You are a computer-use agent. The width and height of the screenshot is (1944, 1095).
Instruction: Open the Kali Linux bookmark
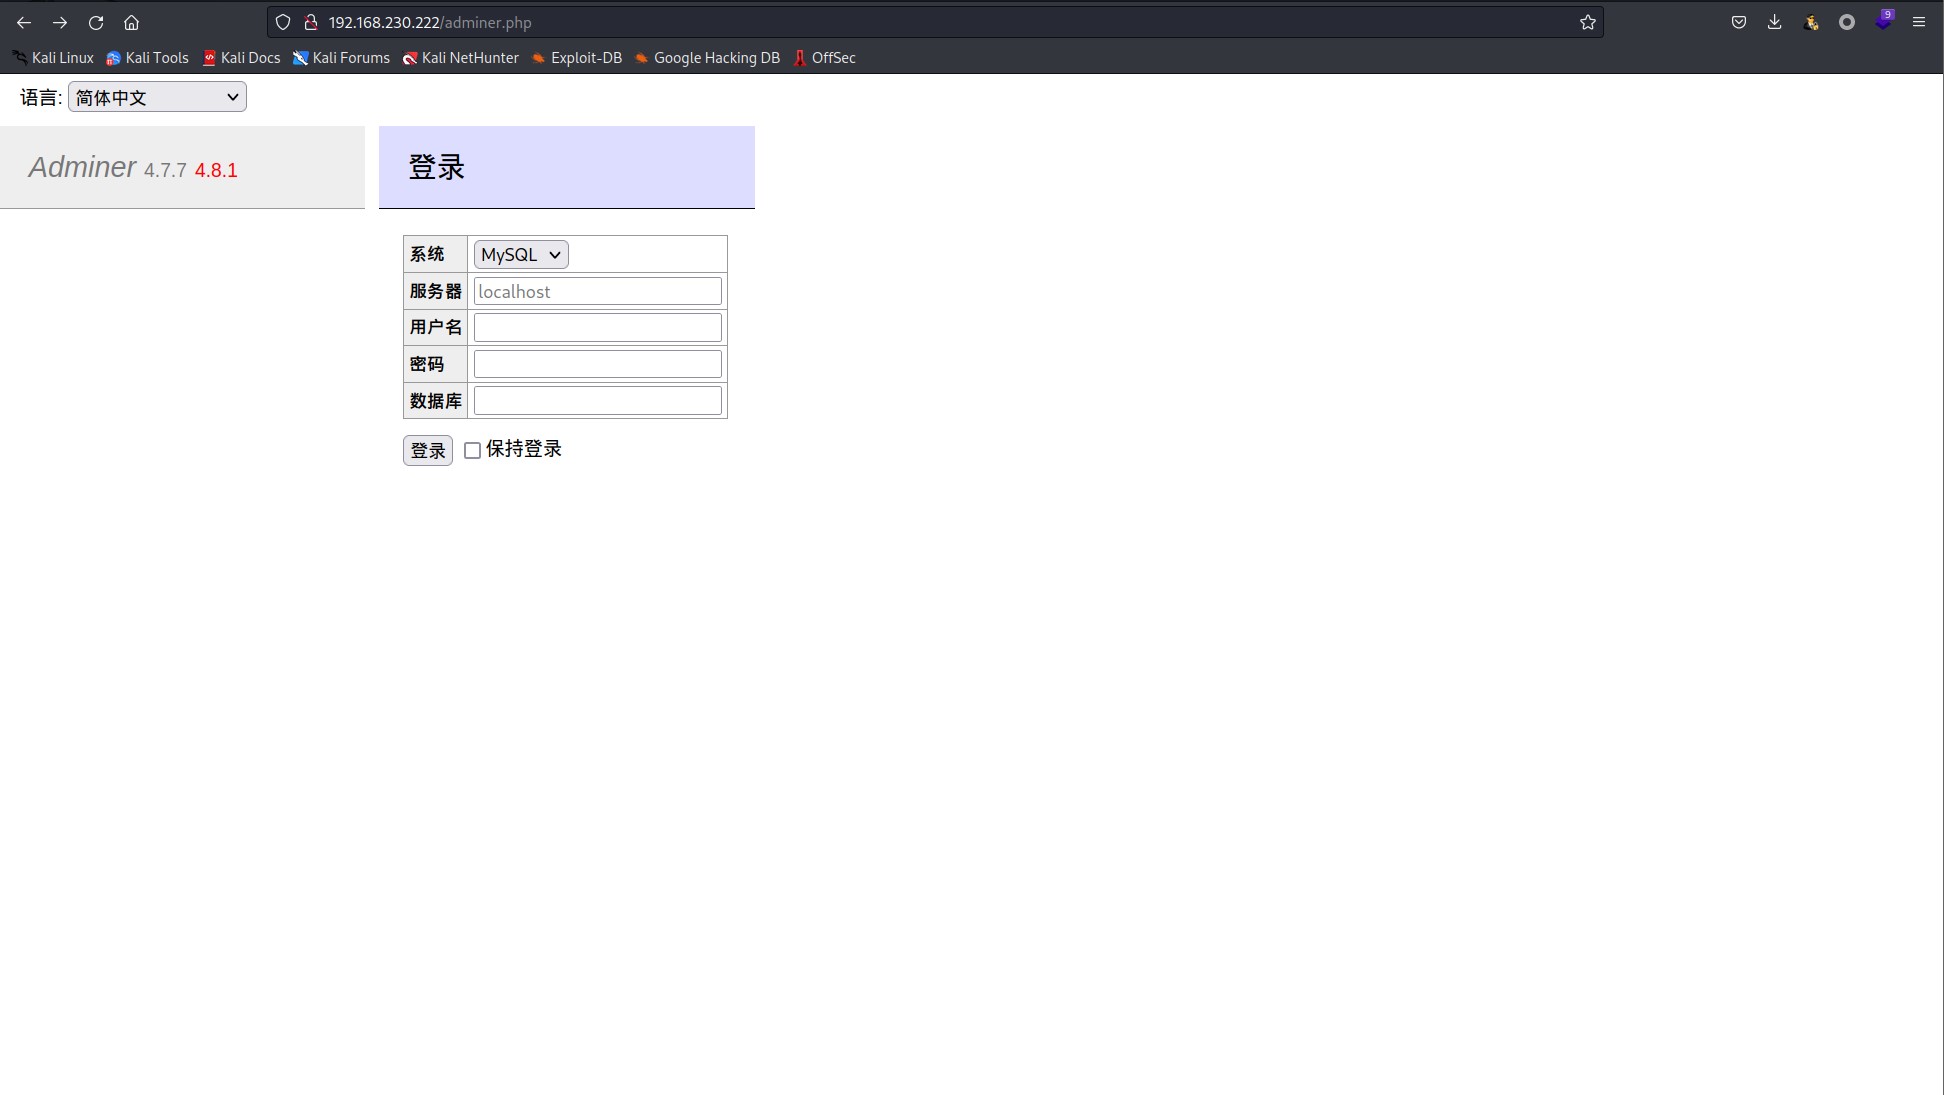(53, 58)
